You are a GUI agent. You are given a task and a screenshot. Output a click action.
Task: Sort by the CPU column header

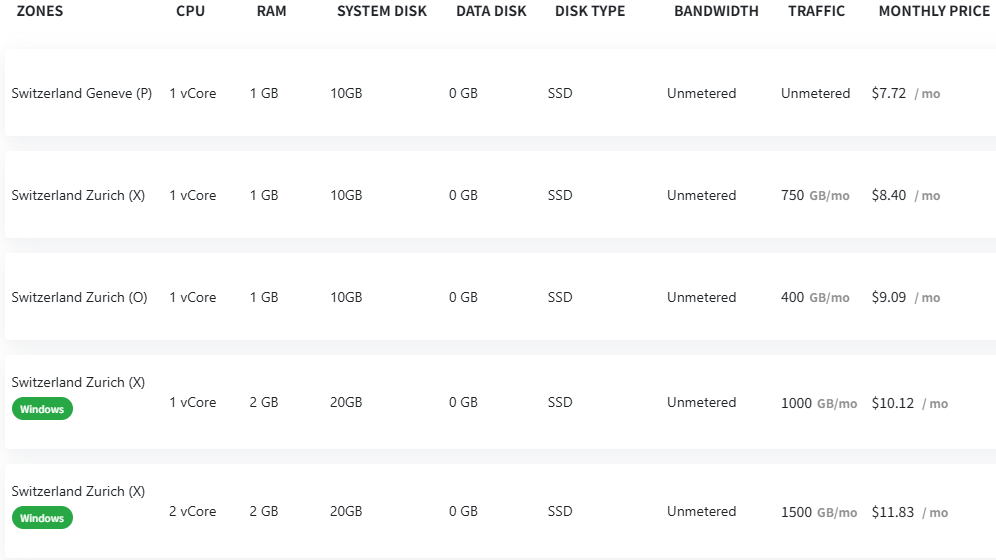tap(191, 11)
